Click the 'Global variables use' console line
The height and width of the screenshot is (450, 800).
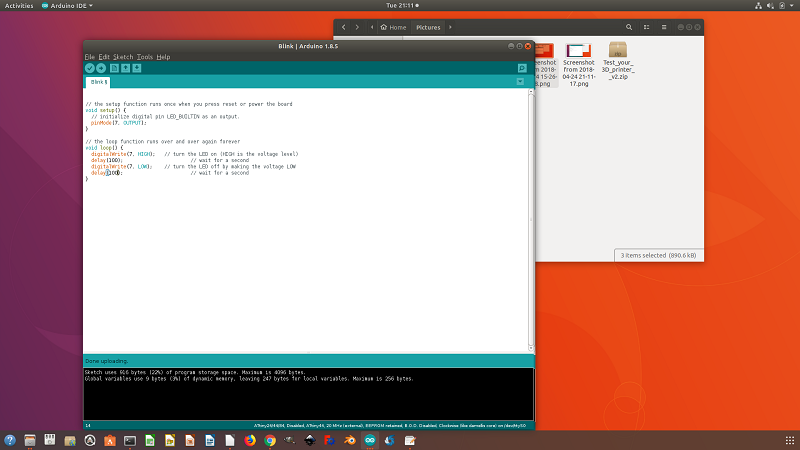point(249,379)
